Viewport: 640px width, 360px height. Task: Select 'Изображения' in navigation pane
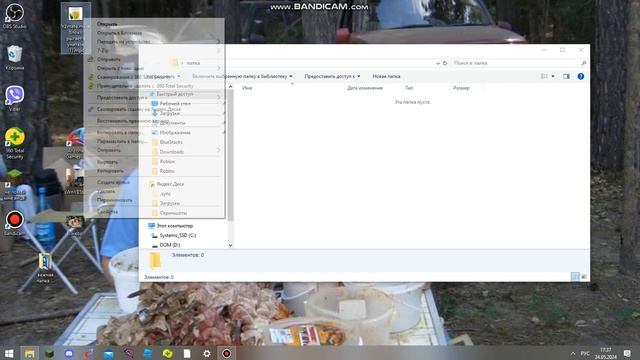[x=171, y=133]
